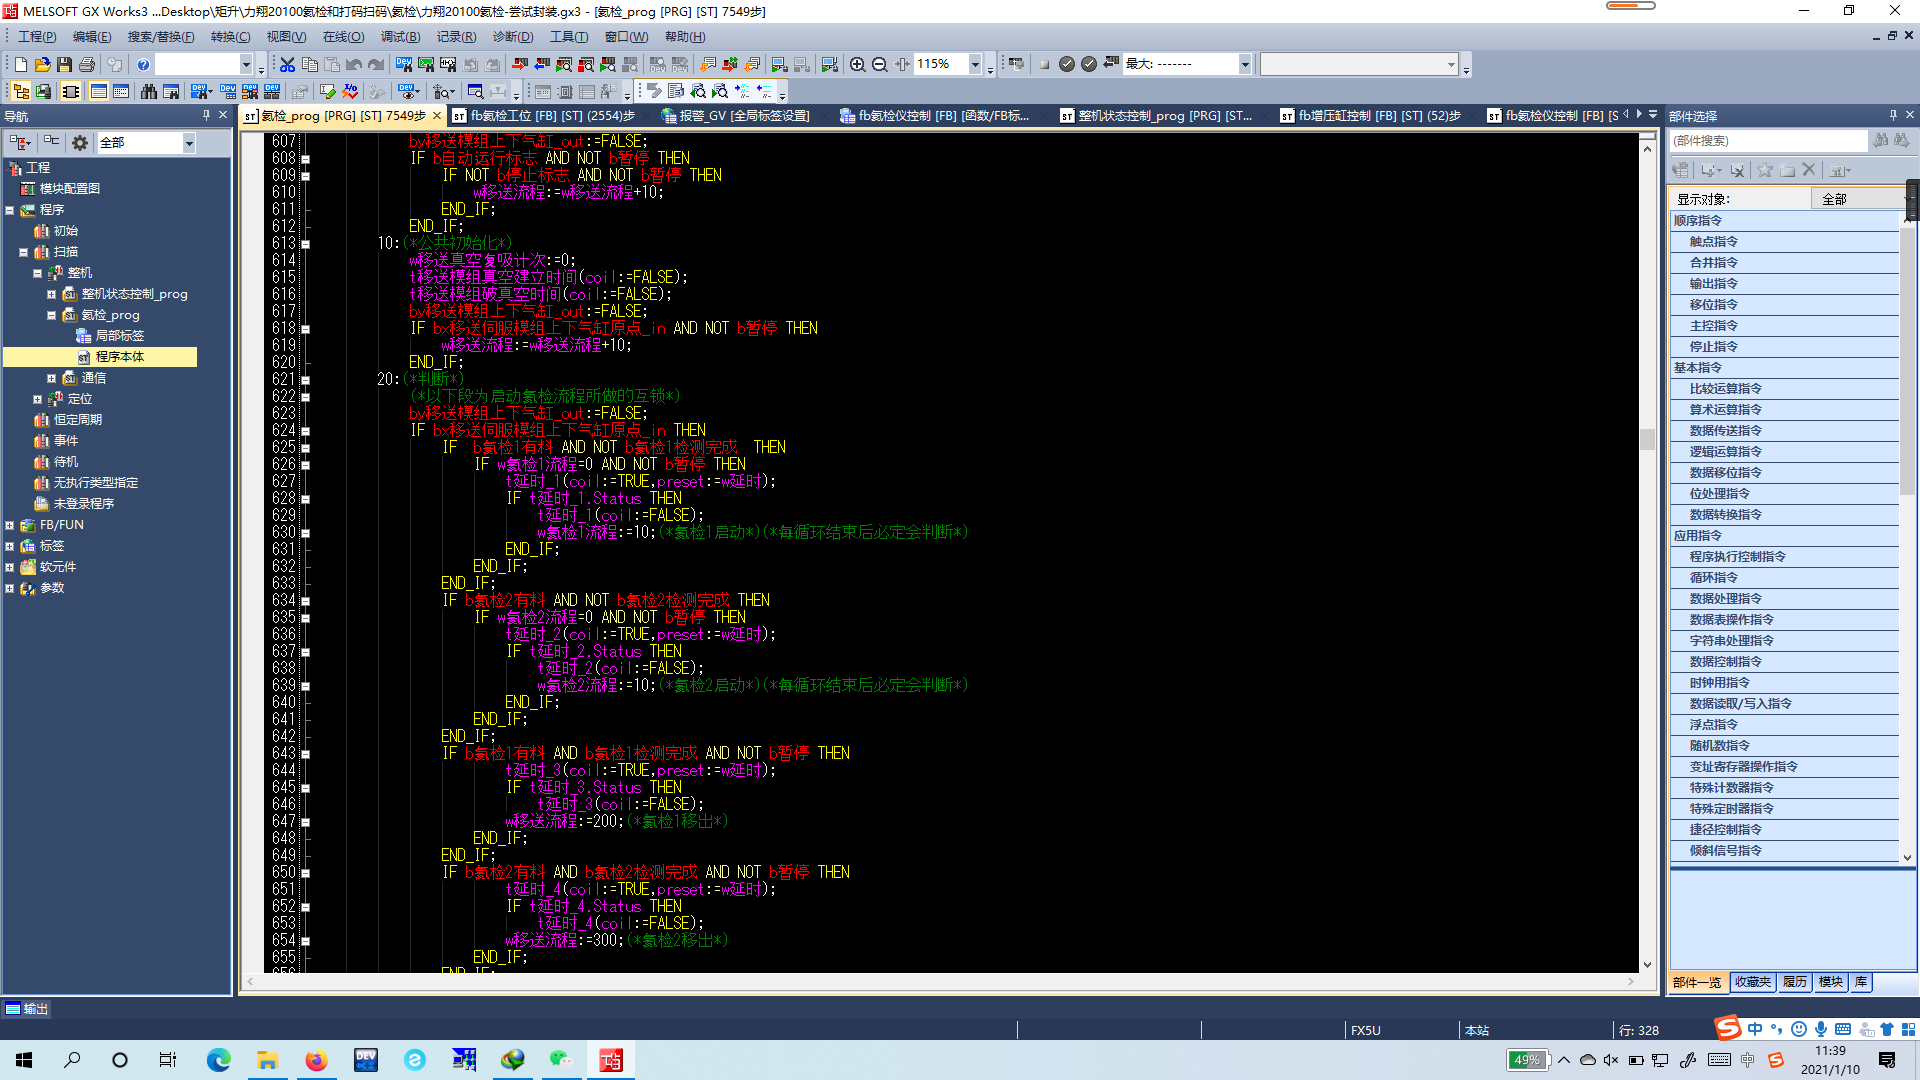Click the Zoom In magnifier icon
The width and height of the screenshot is (1920, 1080).
858,64
